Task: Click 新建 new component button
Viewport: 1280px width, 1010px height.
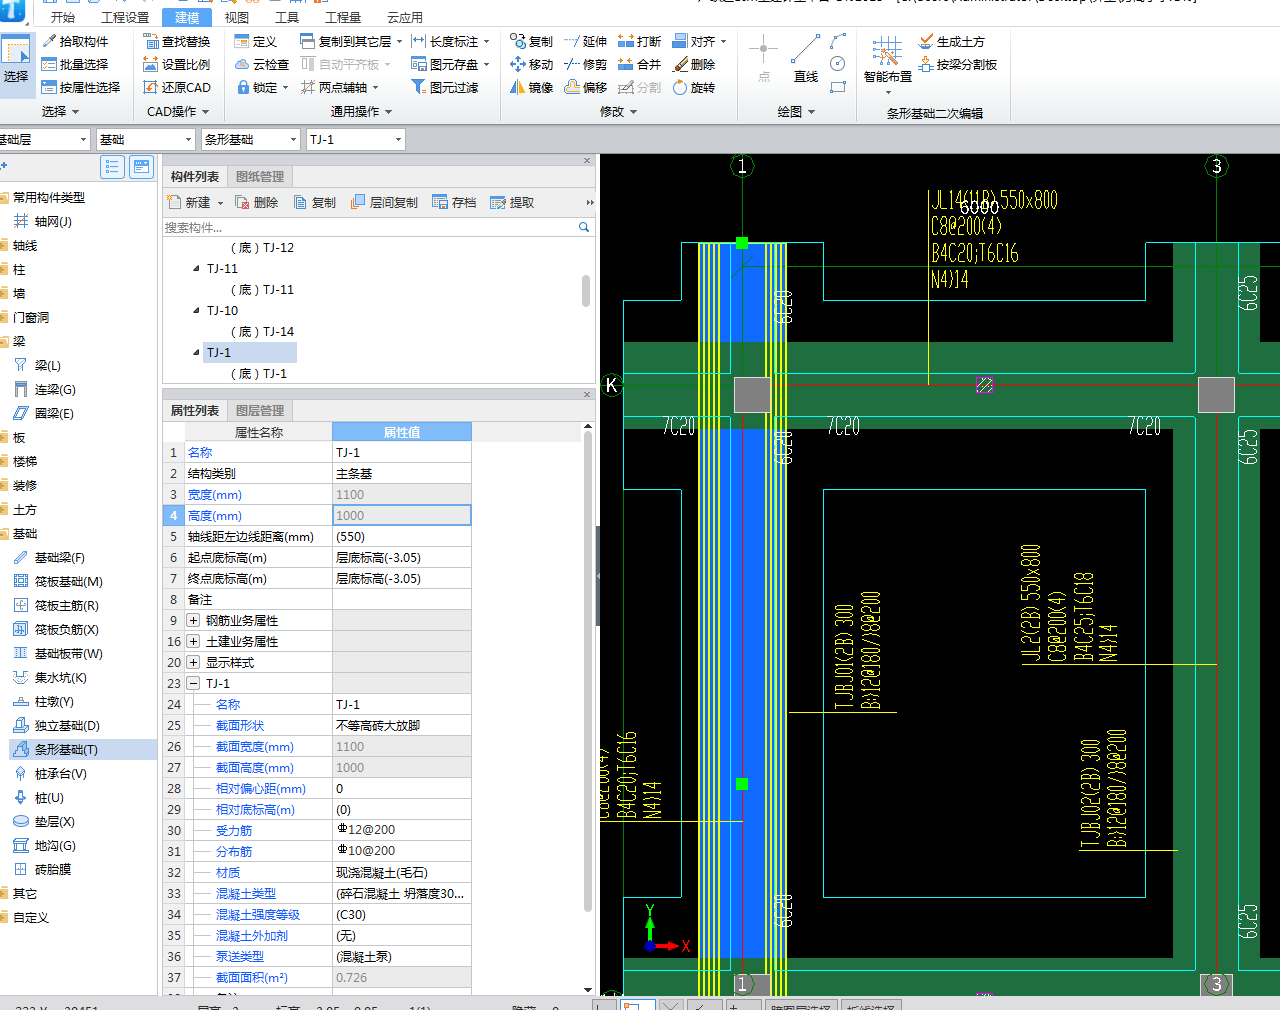Action: pos(196,202)
